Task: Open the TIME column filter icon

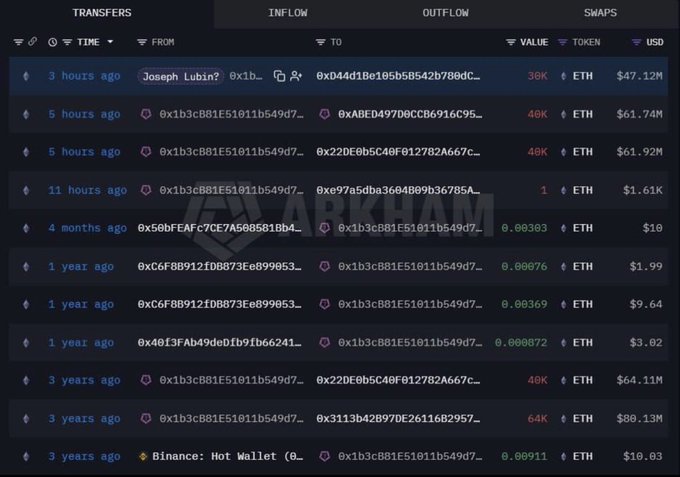Action: tap(67, 42)
